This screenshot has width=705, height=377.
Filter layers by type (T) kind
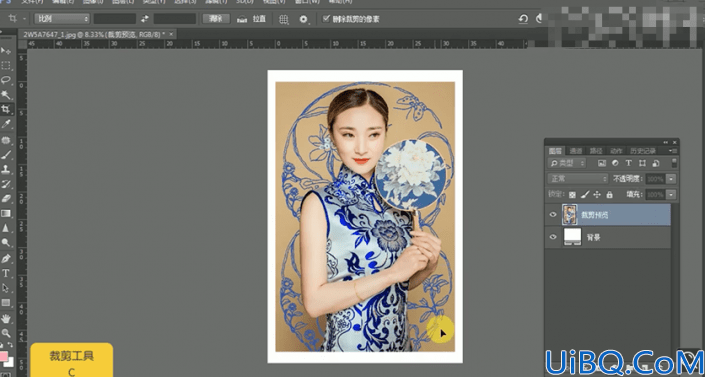629,163
